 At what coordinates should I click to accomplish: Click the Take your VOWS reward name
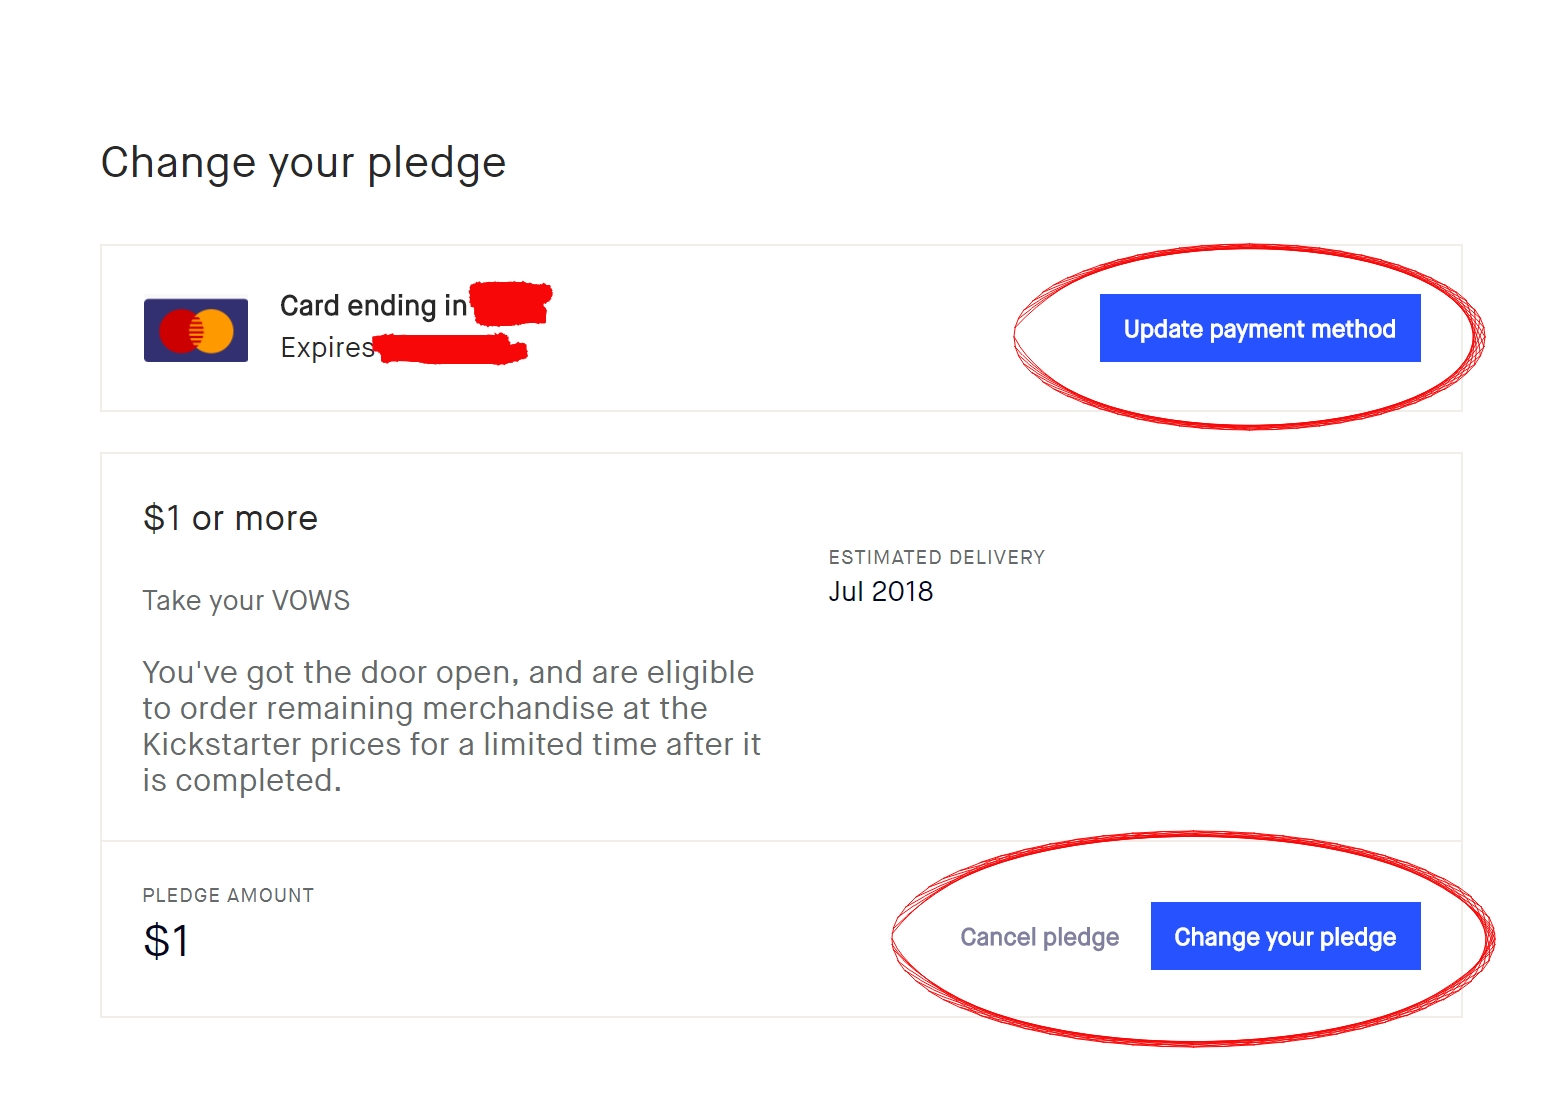246,600
